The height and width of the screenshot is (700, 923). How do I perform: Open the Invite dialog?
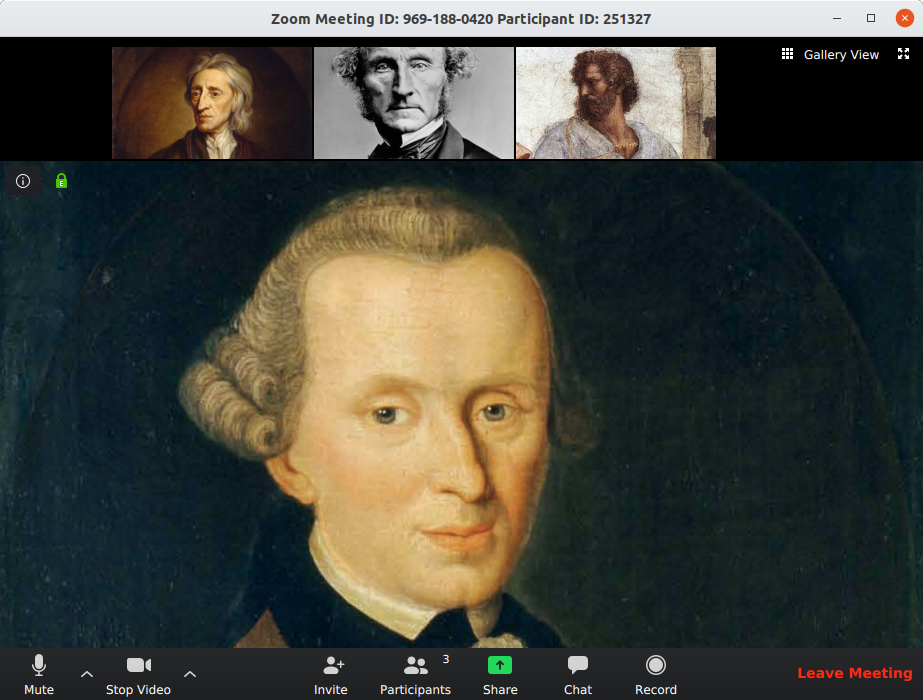[x=331, y=675]
